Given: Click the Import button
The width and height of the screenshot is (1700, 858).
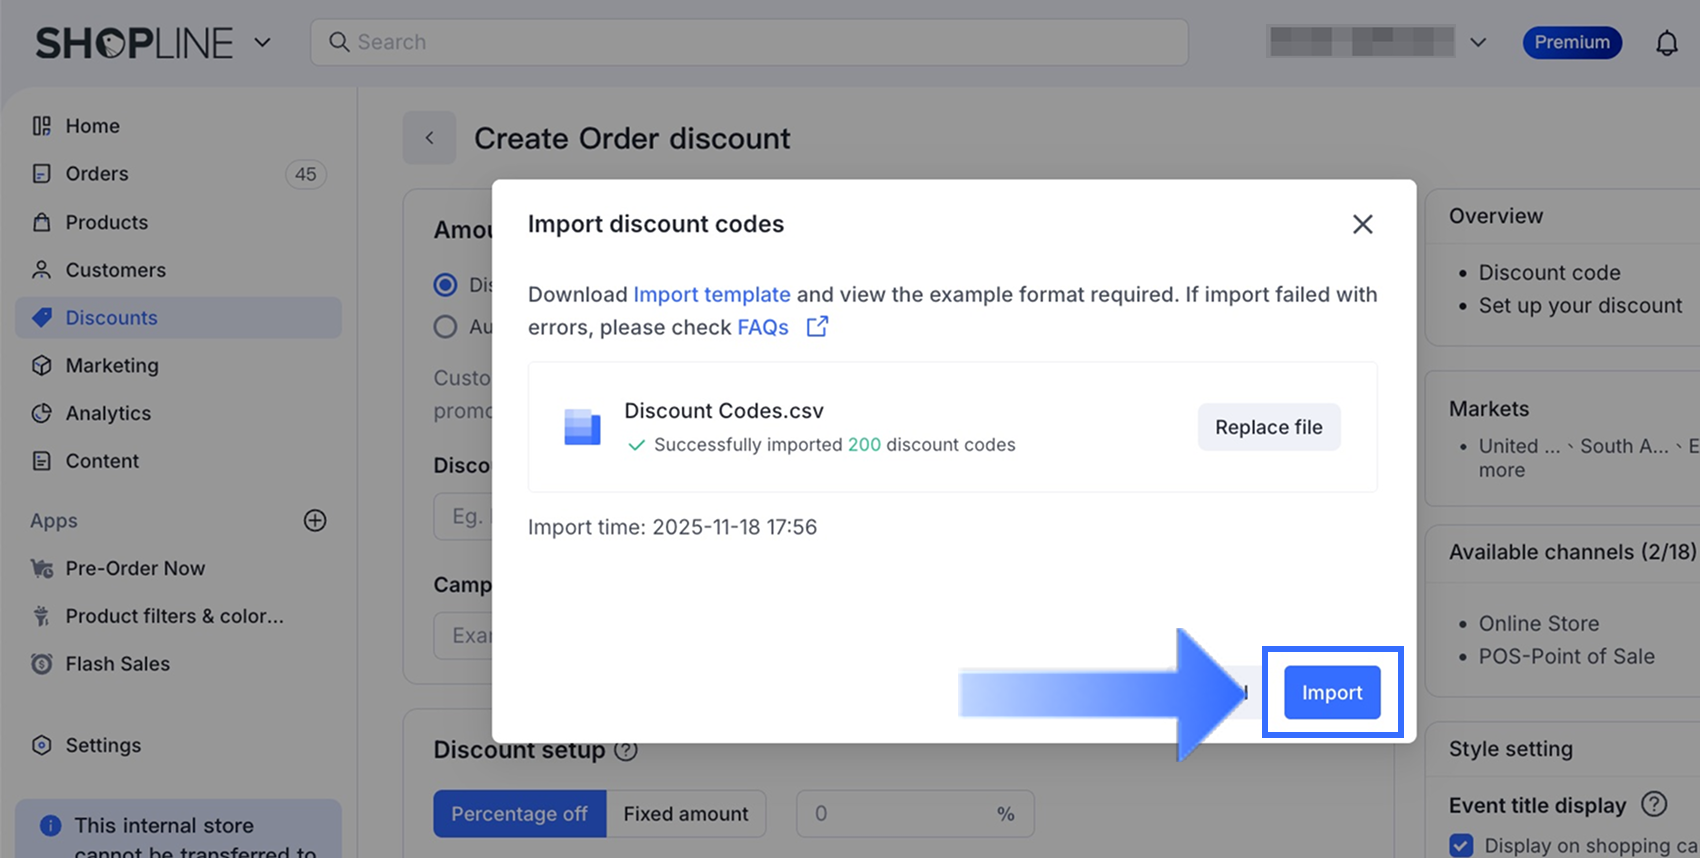Looking at the screenshot, I should tap(1331, 693).
